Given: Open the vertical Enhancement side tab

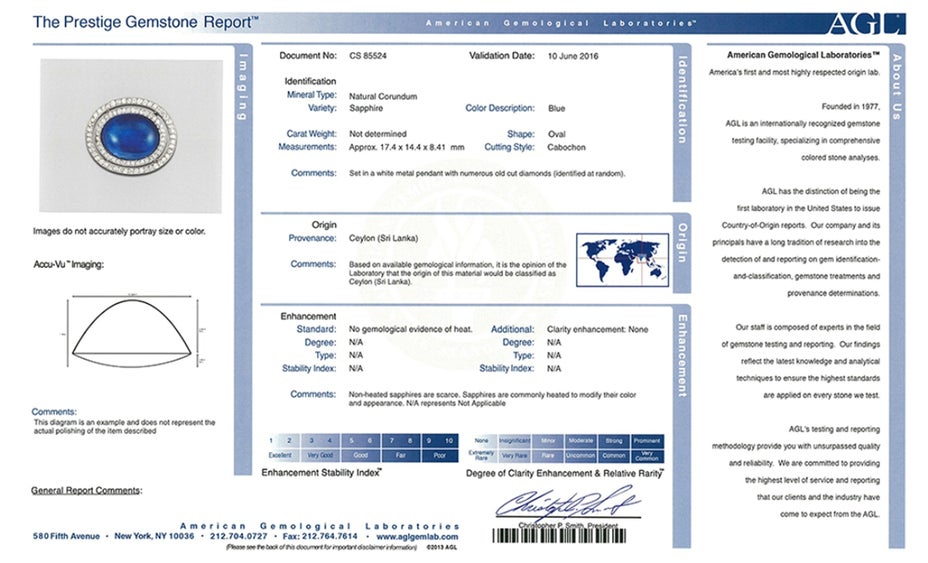Looking at the screenshot, I should tap(682, 354).
